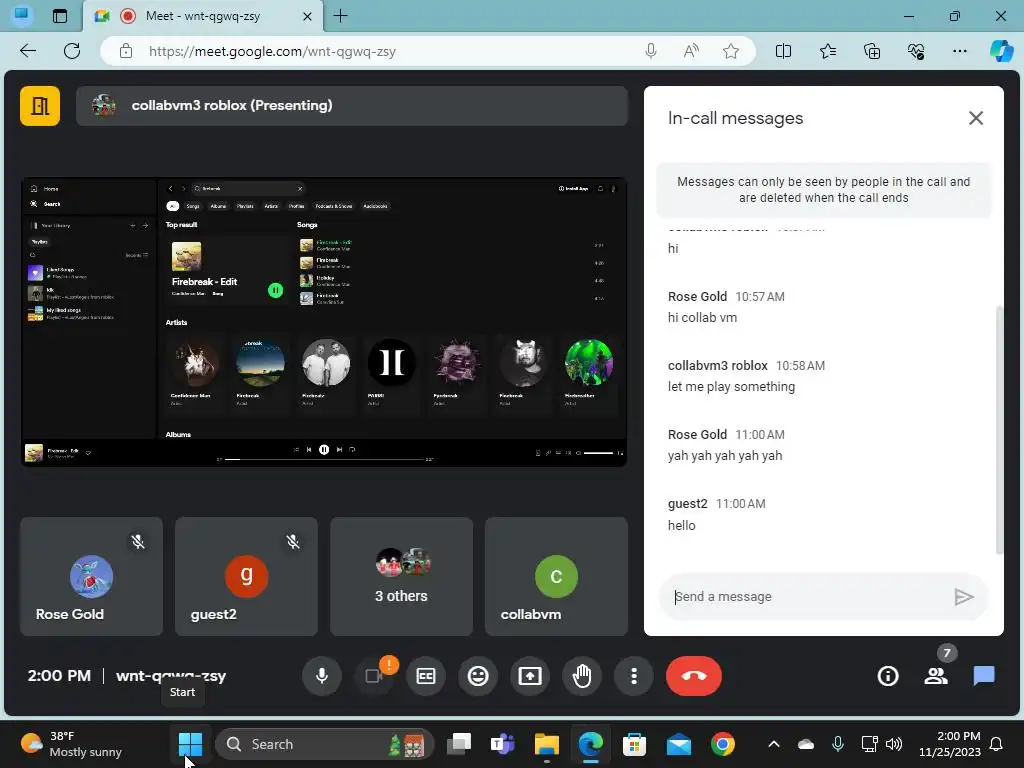
Task: Open more options three-dot menu in Meet
Action: coord(633,676)
